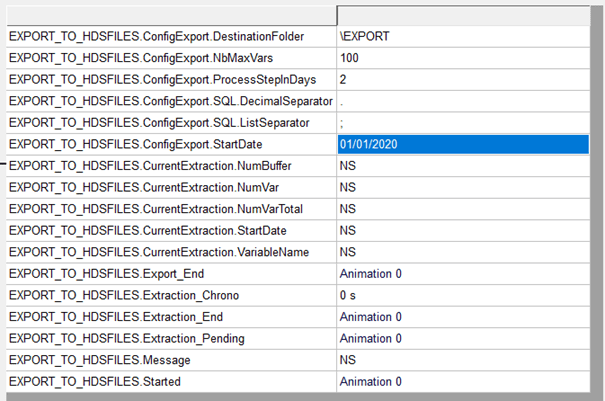Viewport: 605px width, 401px height.
Task: Click the NS value of CurrentExtraction.VariableName
Action: click(348, 253)
